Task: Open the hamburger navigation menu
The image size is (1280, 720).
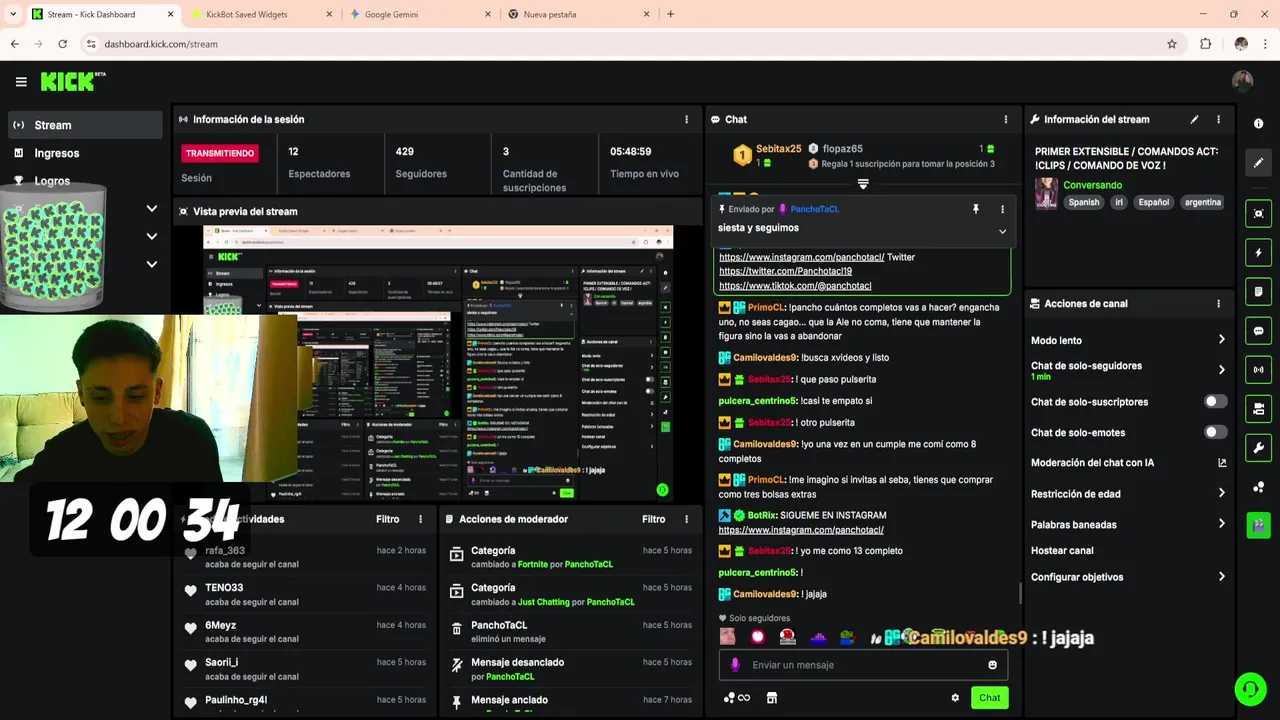Action: (21, 82)
